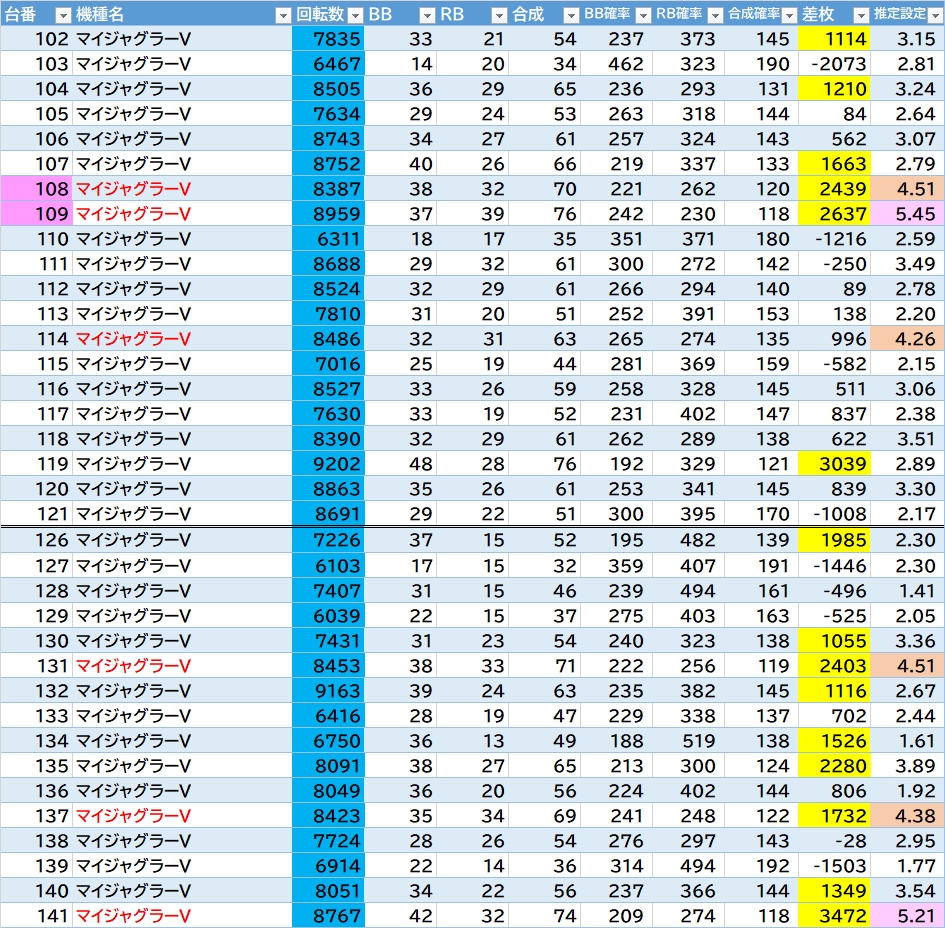
Task: Select 差枚 cell 1114 in row 102
Action: click(x=834, y=39)
